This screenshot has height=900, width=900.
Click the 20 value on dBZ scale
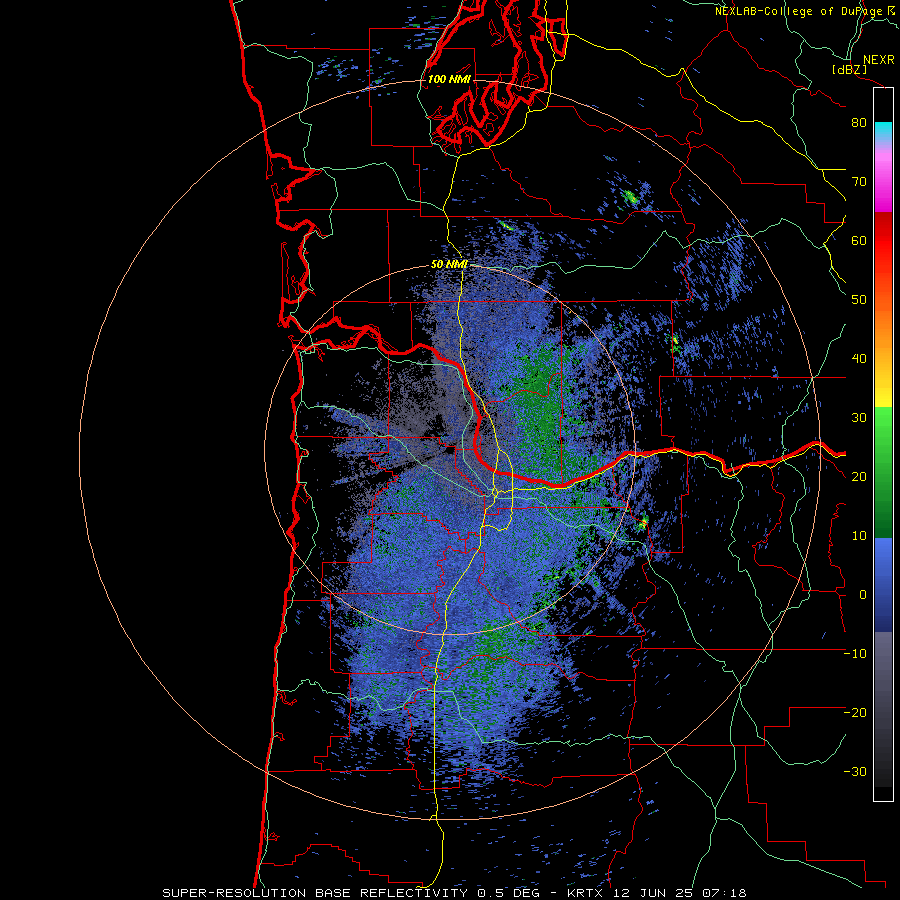859,477
